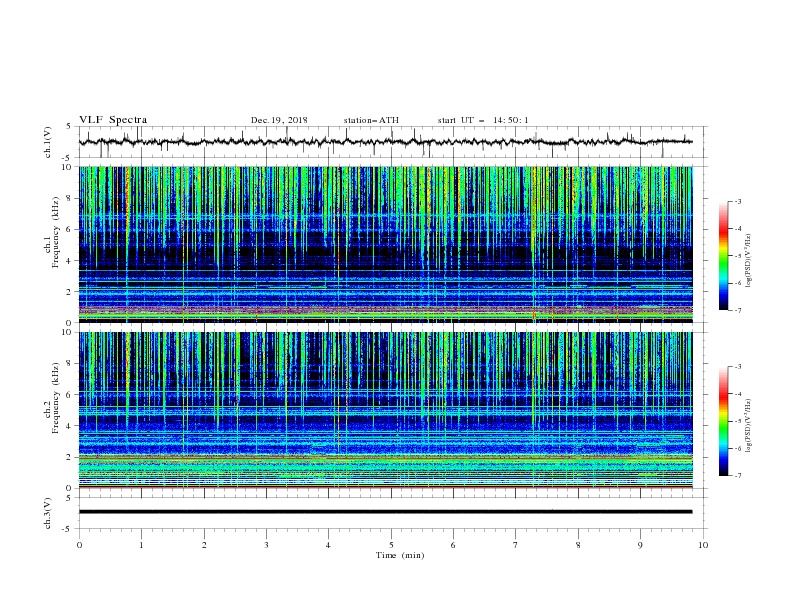Click the "-7" tick on ch.1 color bar

coord(737,310)
